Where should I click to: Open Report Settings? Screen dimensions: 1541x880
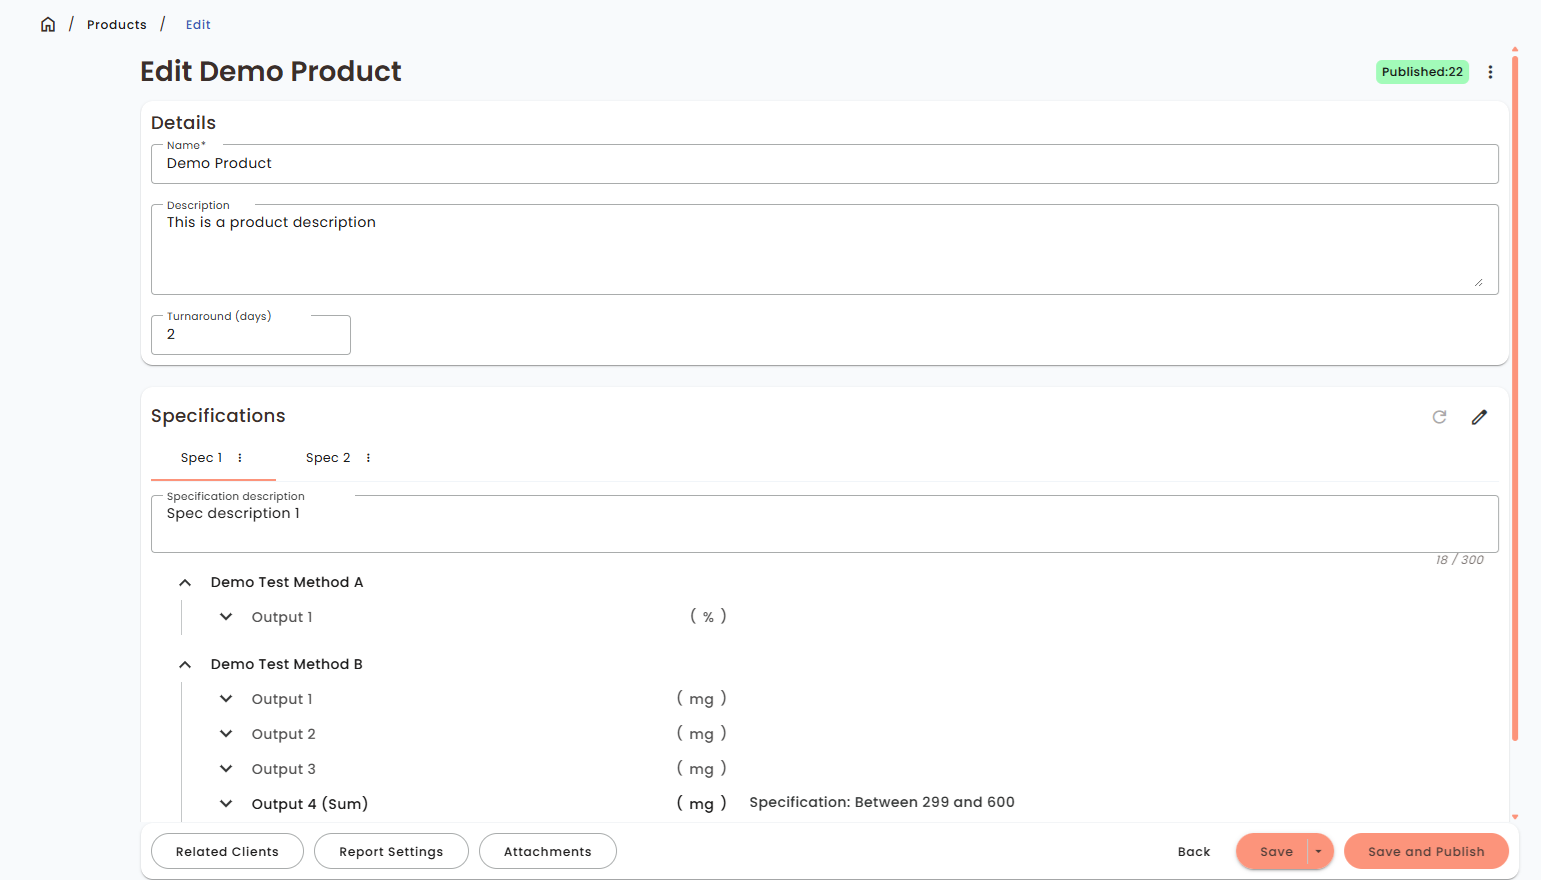[x=390, y=851]
